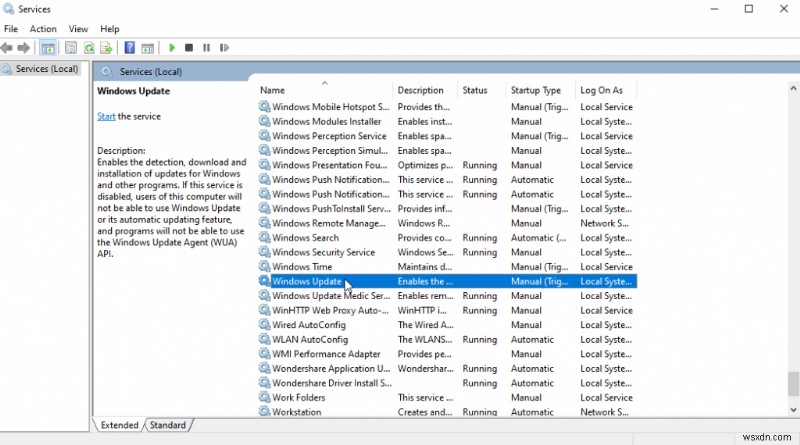Click Local Service logon of Windows Time
800x445 pixels.
tap(606, 266)
